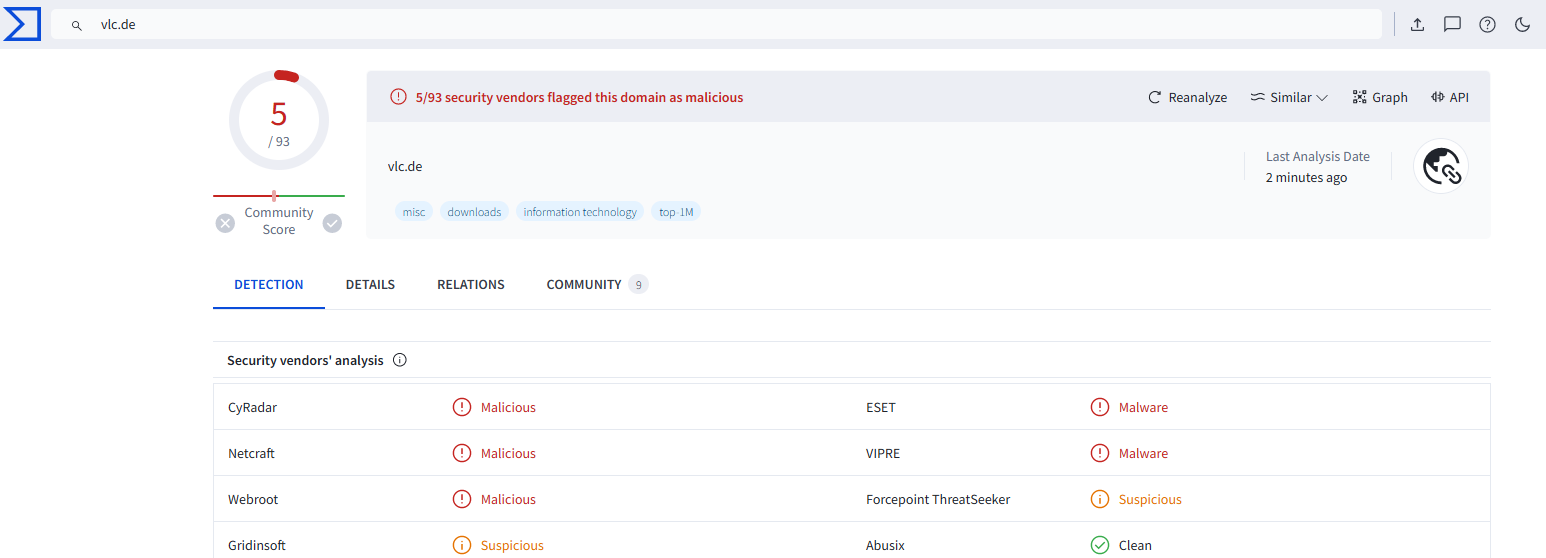Image resolution: width=1546 pixels, height=558 pixels.
Task: Open the API link
Action: 1450,97
